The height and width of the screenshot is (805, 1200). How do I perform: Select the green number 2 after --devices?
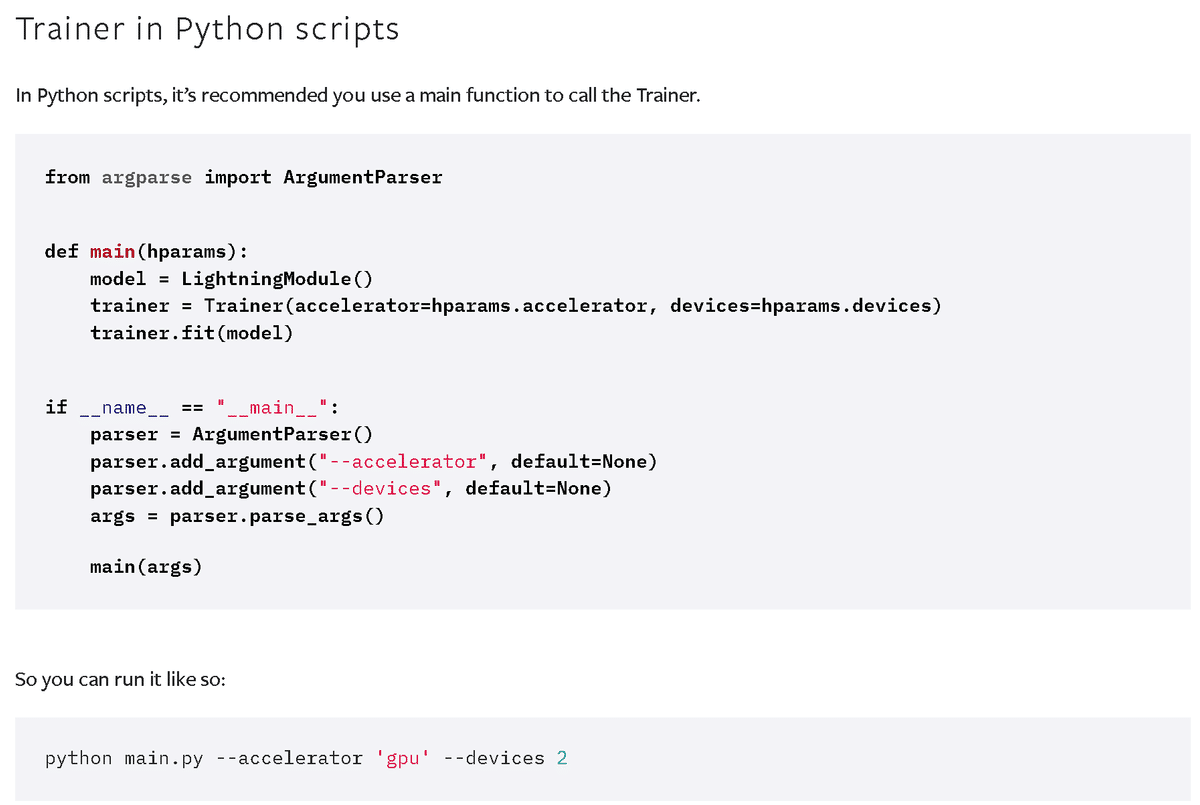(x=564, y=758)
